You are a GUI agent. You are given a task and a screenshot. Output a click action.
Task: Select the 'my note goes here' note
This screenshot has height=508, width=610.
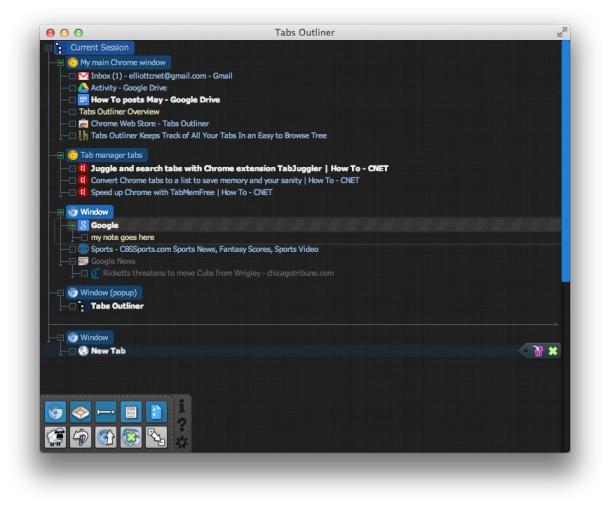pyautogui.click(x=123, y=237)
